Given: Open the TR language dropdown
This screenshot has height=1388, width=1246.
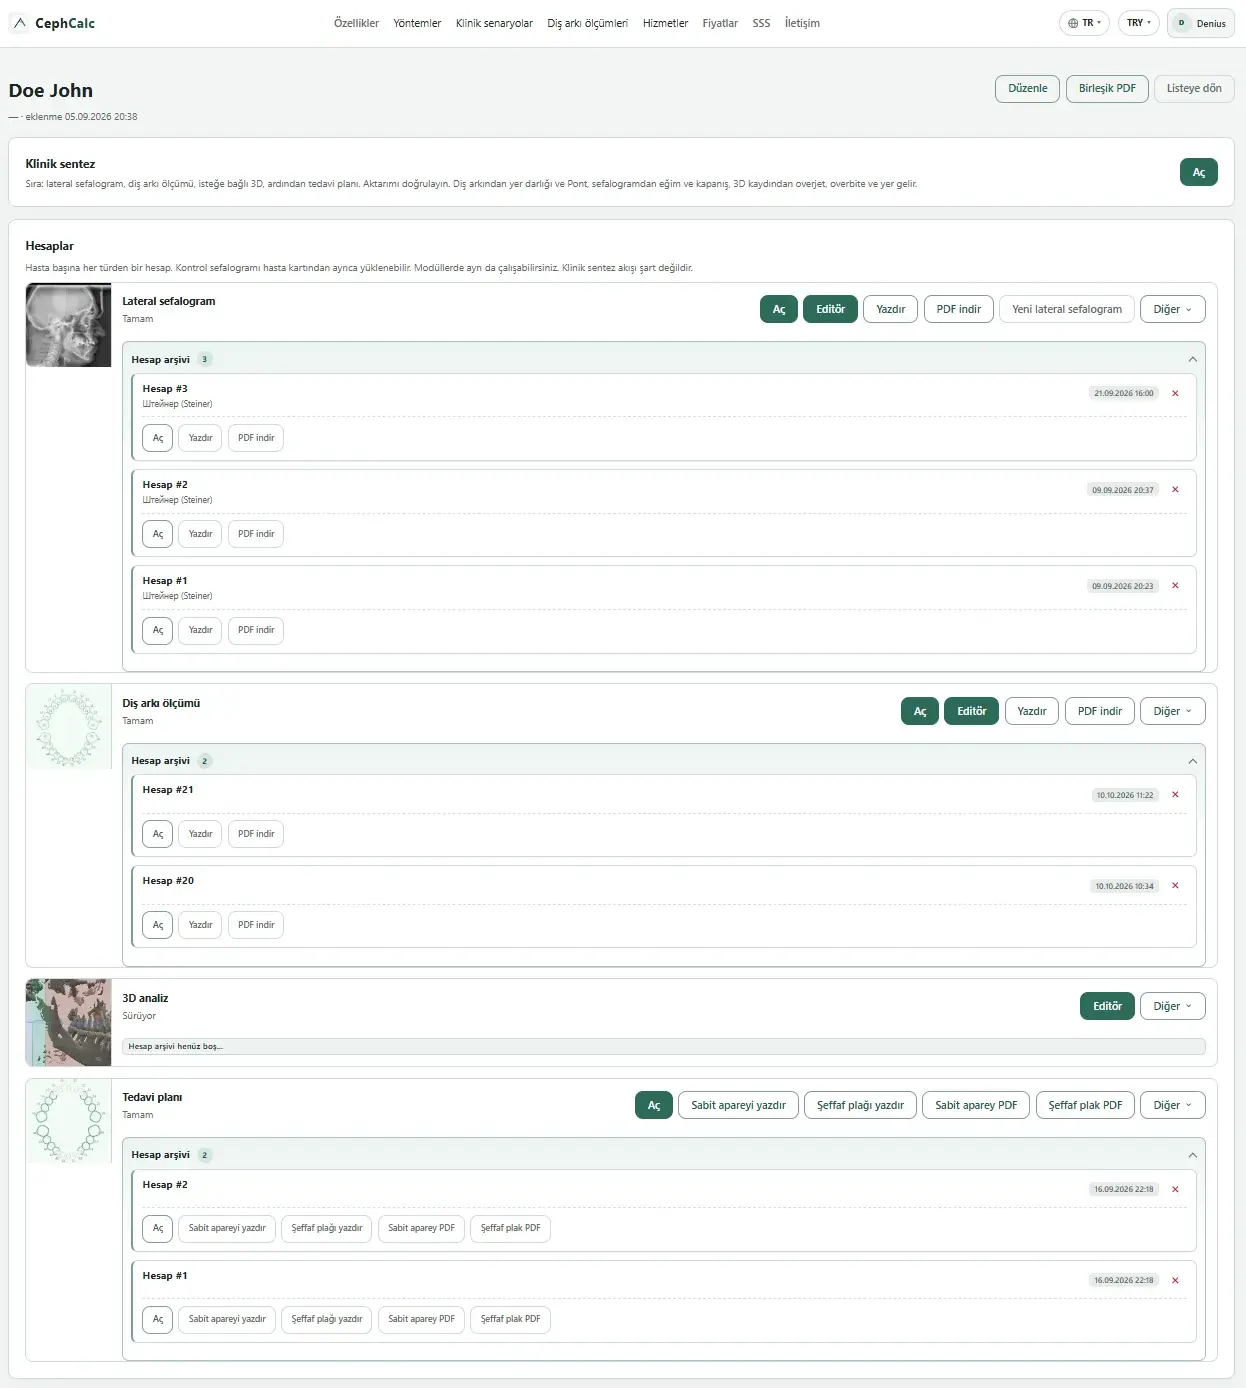Looking at the screenshot, I should [x=1084, y=23].
